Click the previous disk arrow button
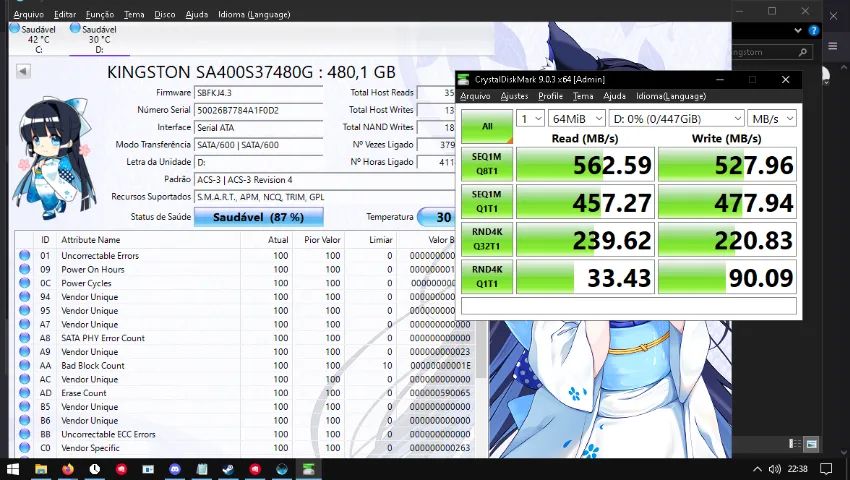Viewport: 850px width, 480px height. pyautogui.click(x=23, y=71)
